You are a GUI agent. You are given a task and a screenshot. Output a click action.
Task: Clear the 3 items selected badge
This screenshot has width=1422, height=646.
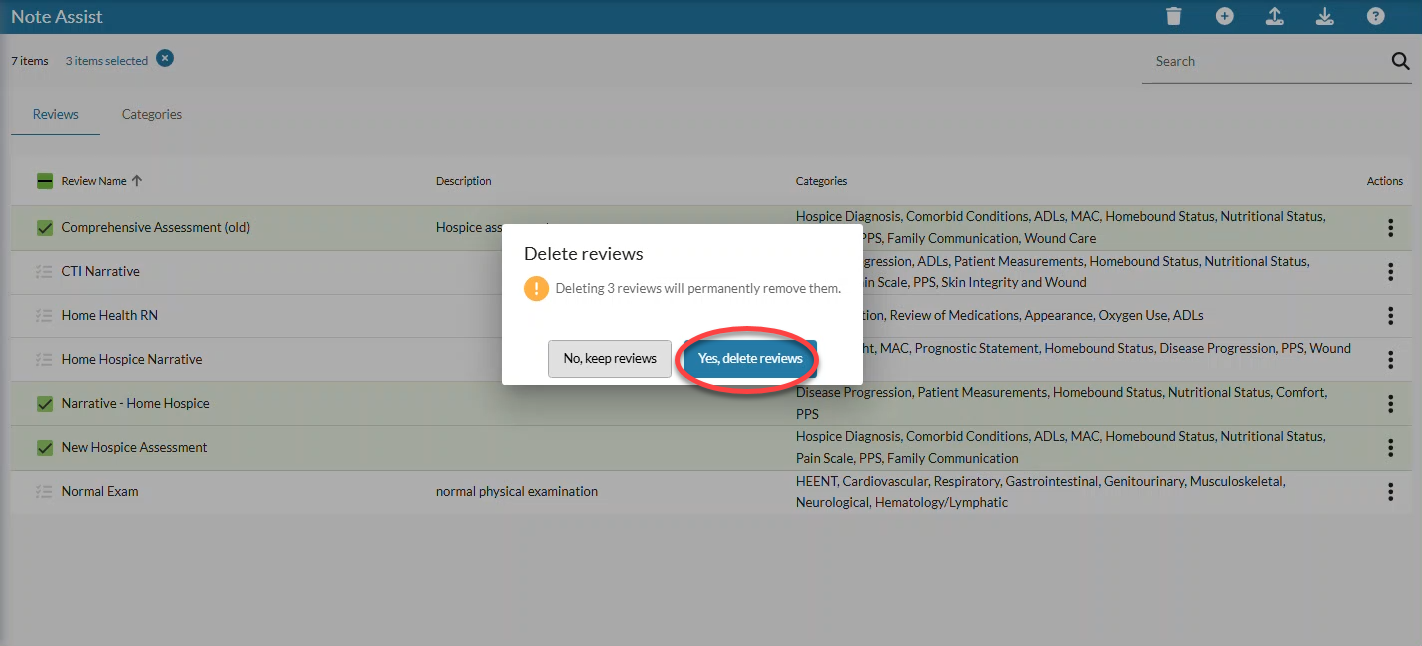(x=163, y=58)
